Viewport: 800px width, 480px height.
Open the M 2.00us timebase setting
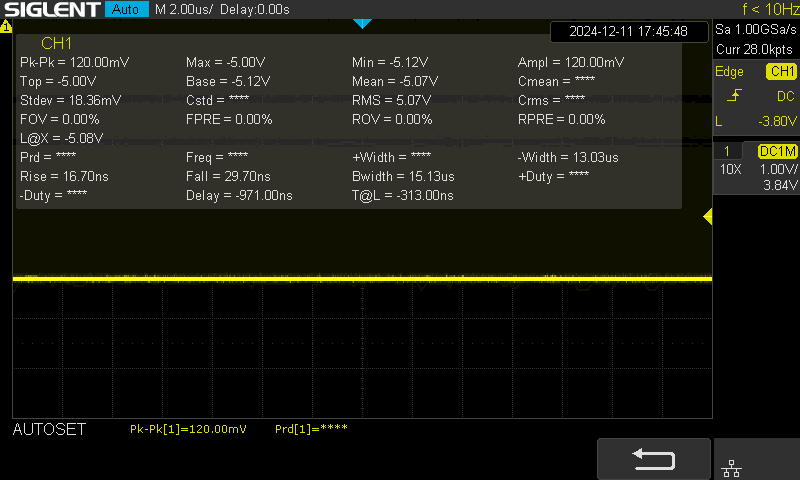point(184,9)
